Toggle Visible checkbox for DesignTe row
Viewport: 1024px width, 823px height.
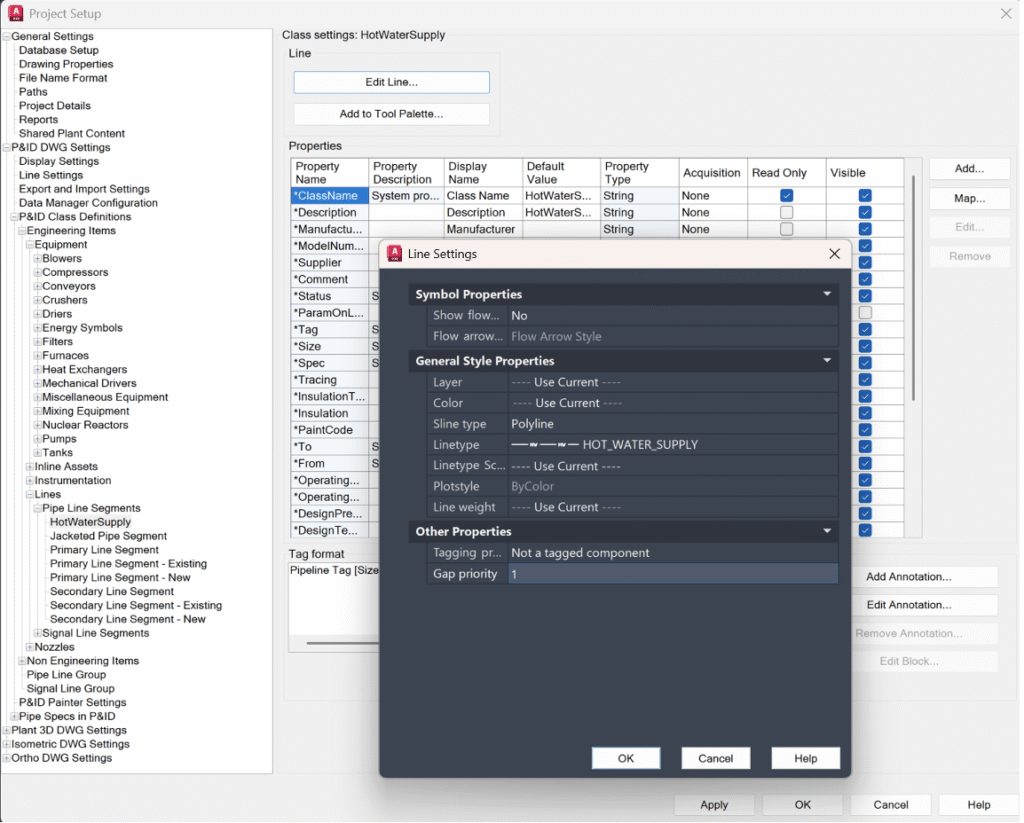point(865,530)
